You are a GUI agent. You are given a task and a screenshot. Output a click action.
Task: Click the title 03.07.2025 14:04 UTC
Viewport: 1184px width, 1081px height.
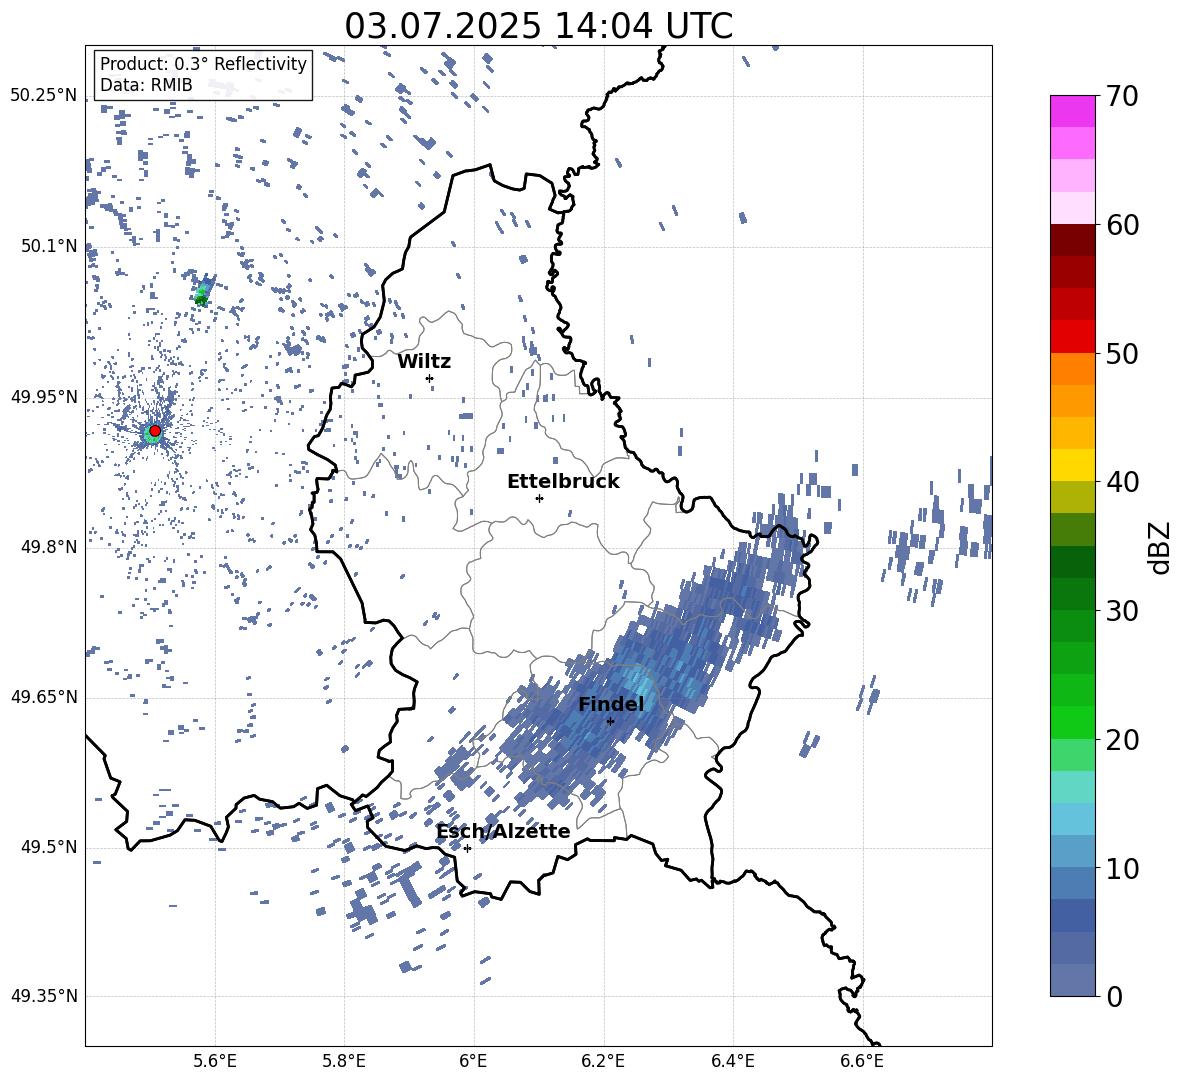coord(538,26)
